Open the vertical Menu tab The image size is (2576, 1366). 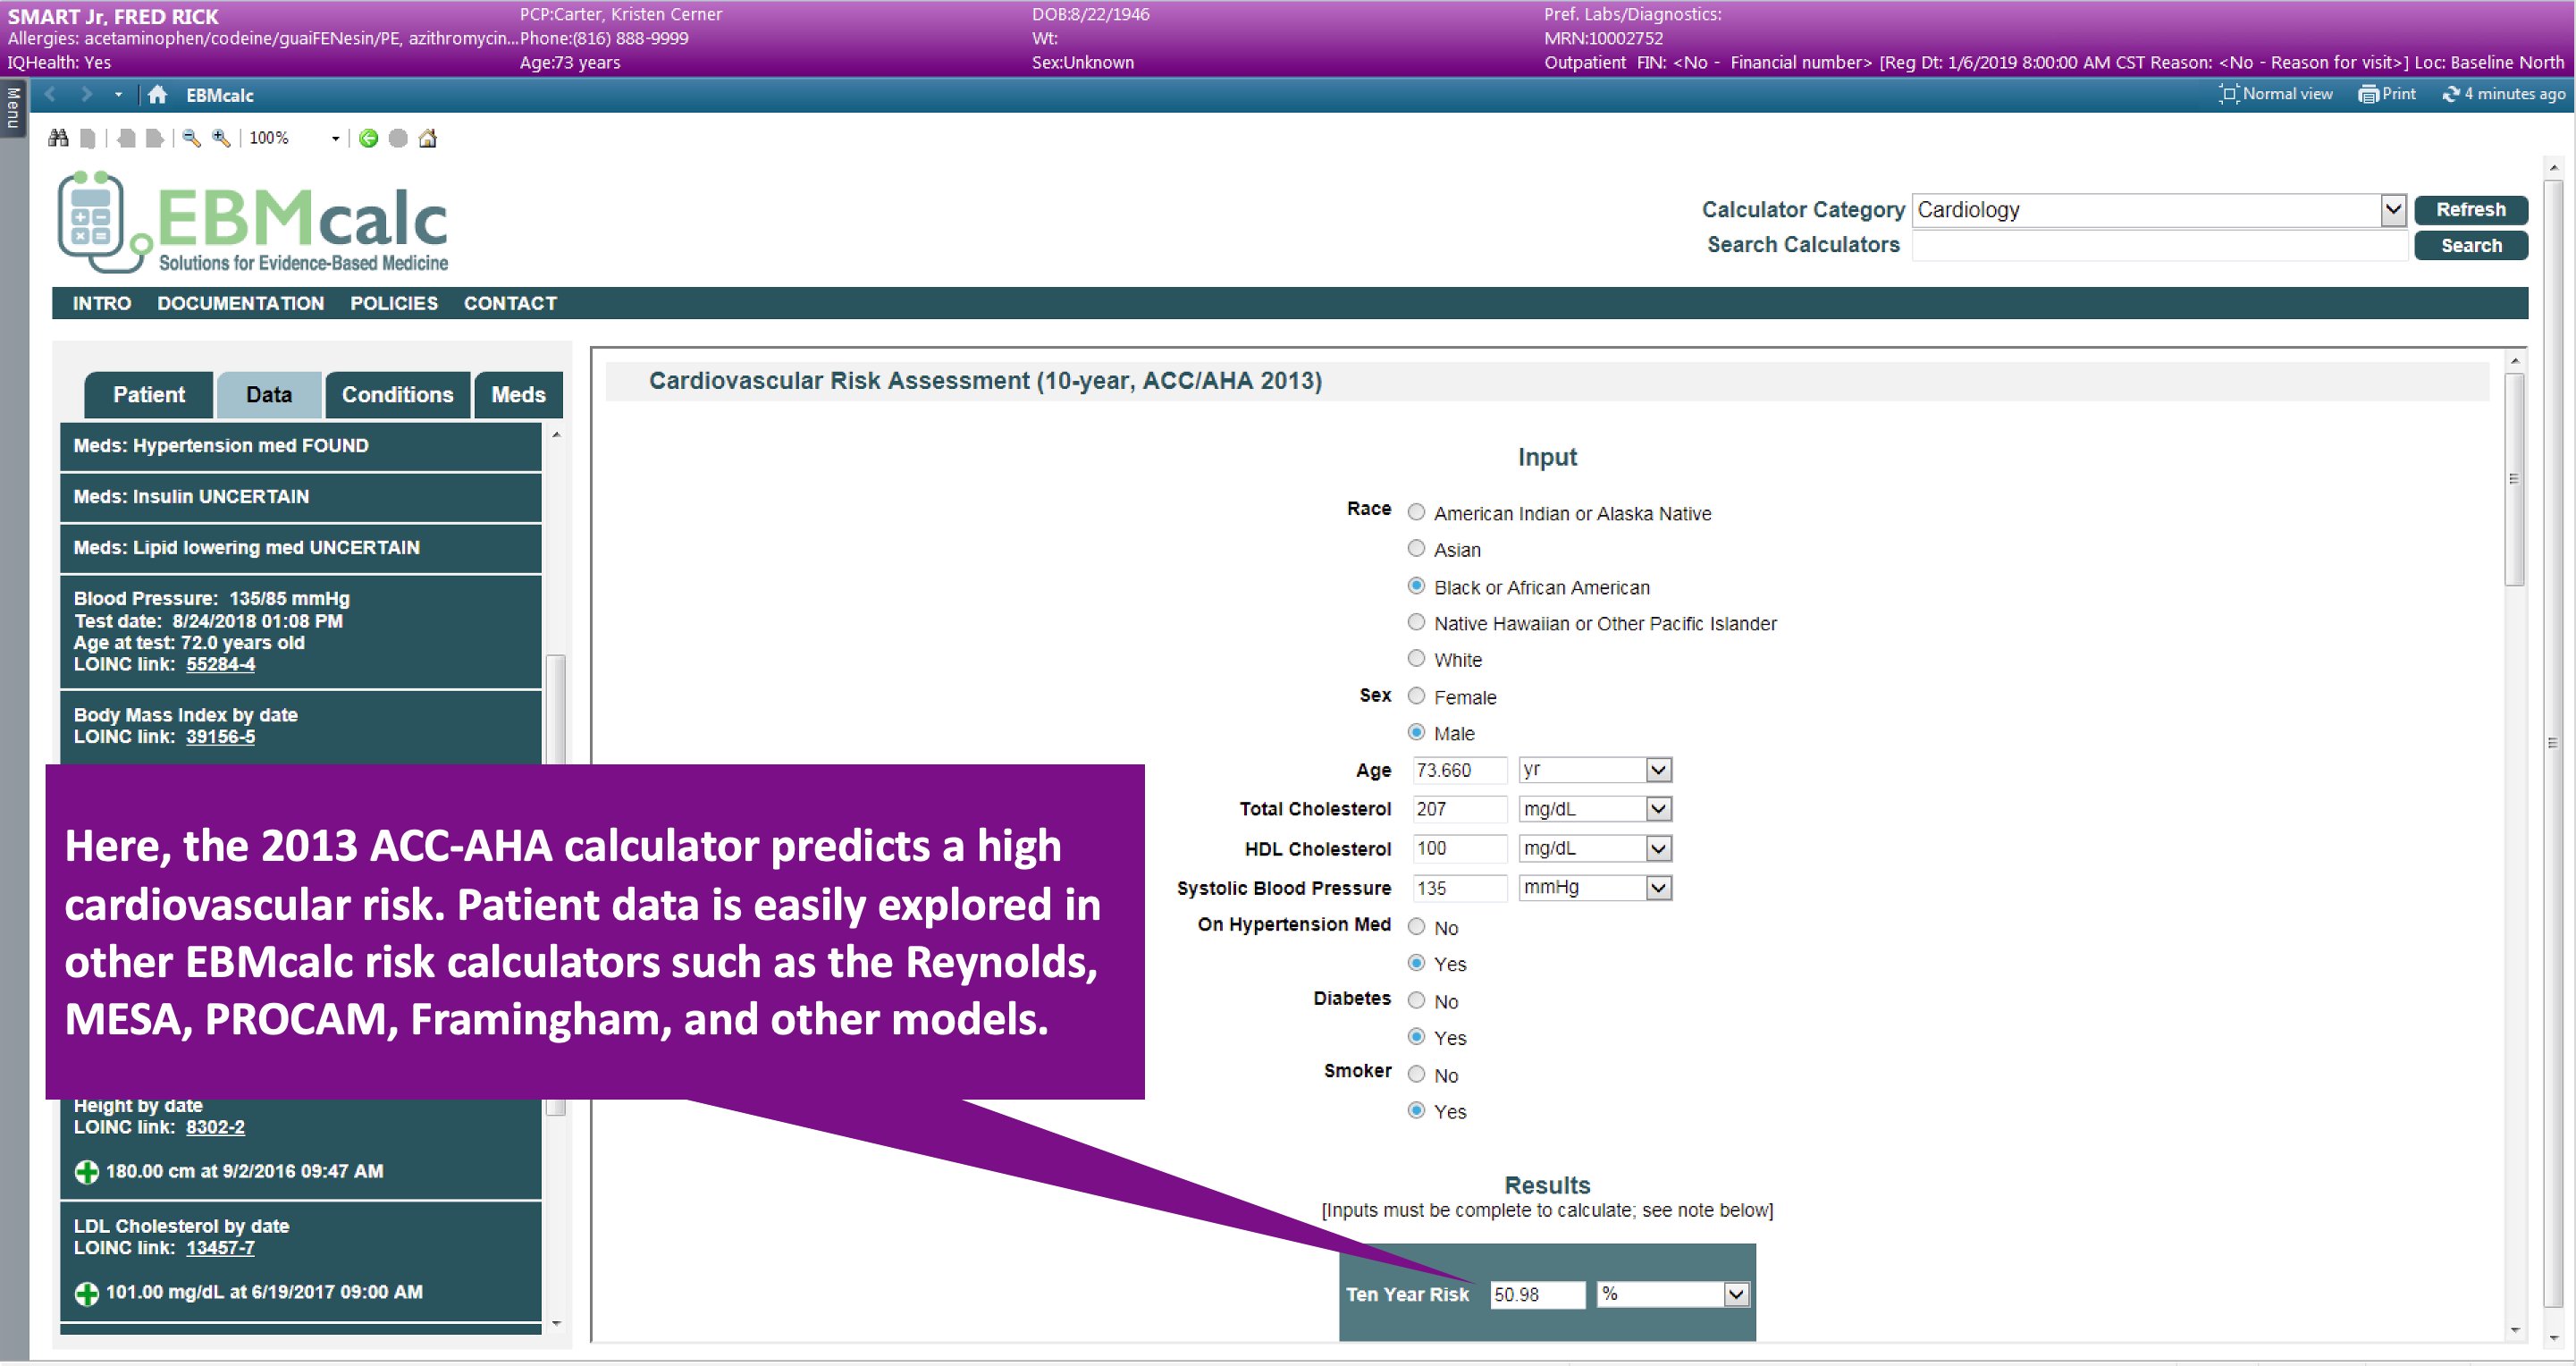click(x=13, y=108)
